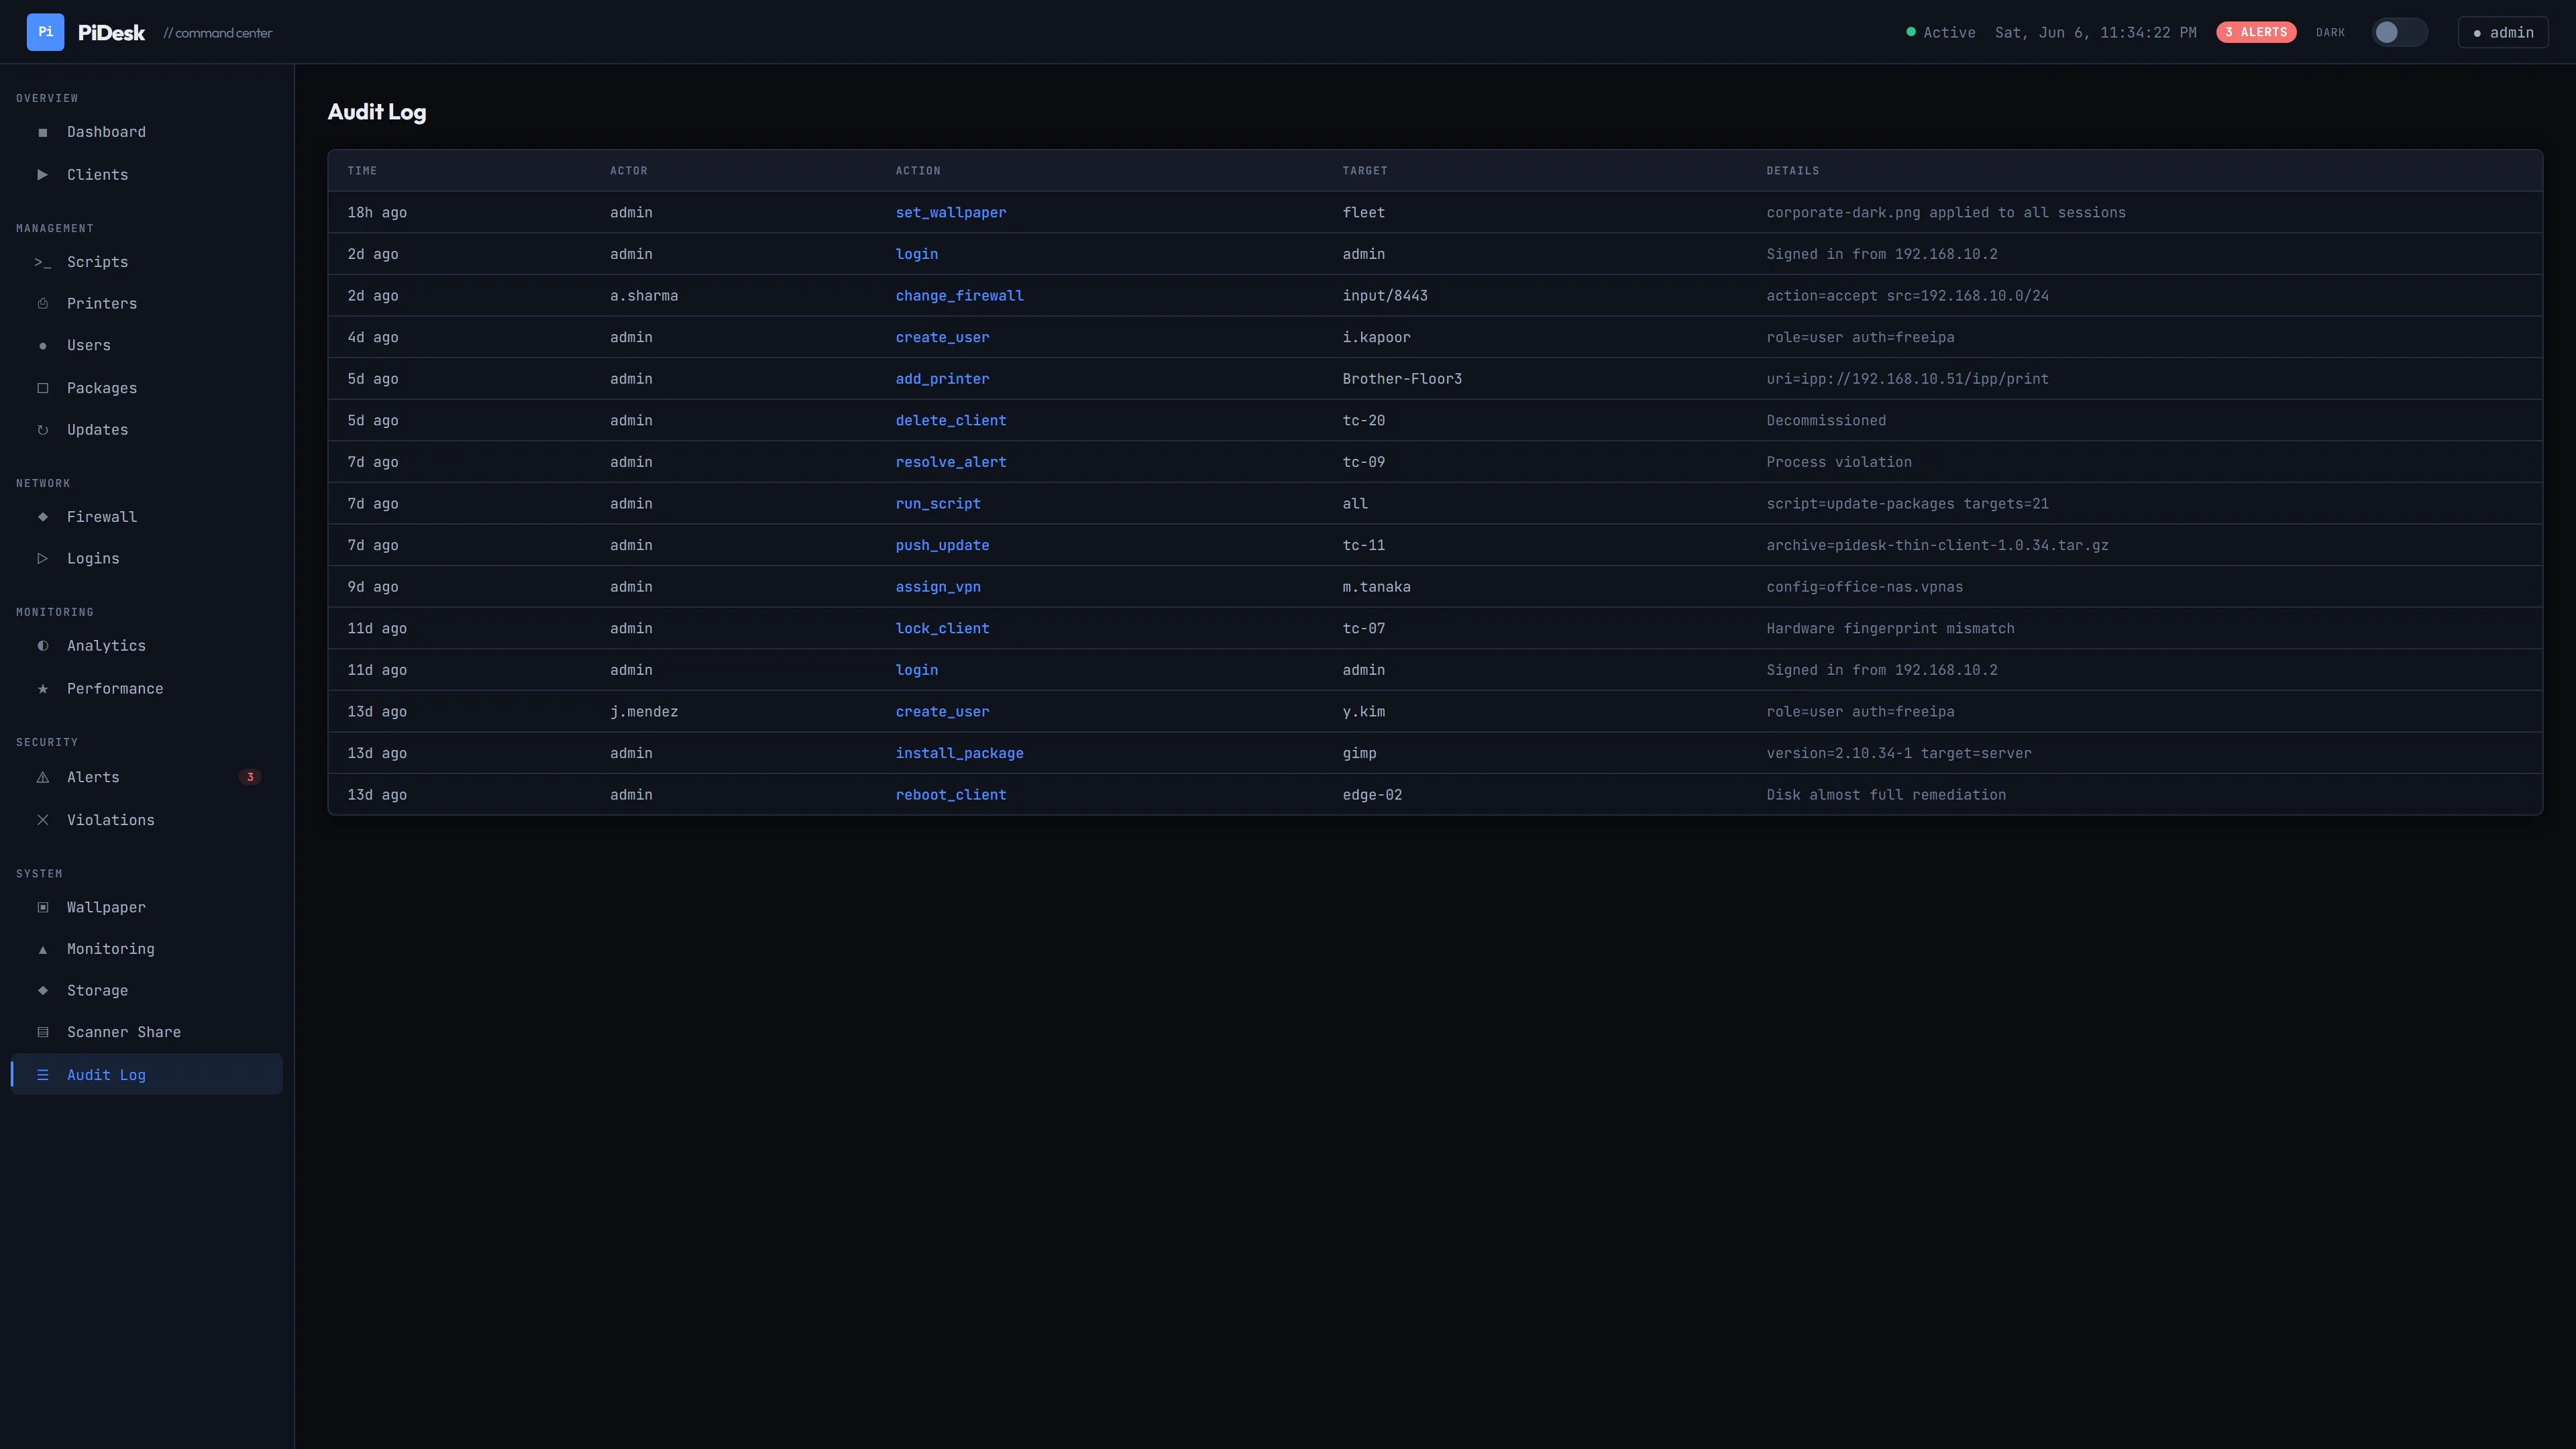Image resolution: width=2576 pixels, height=1449 pixels.
Task: Click the Updates refresh icon
Action: tap(42, 430)
